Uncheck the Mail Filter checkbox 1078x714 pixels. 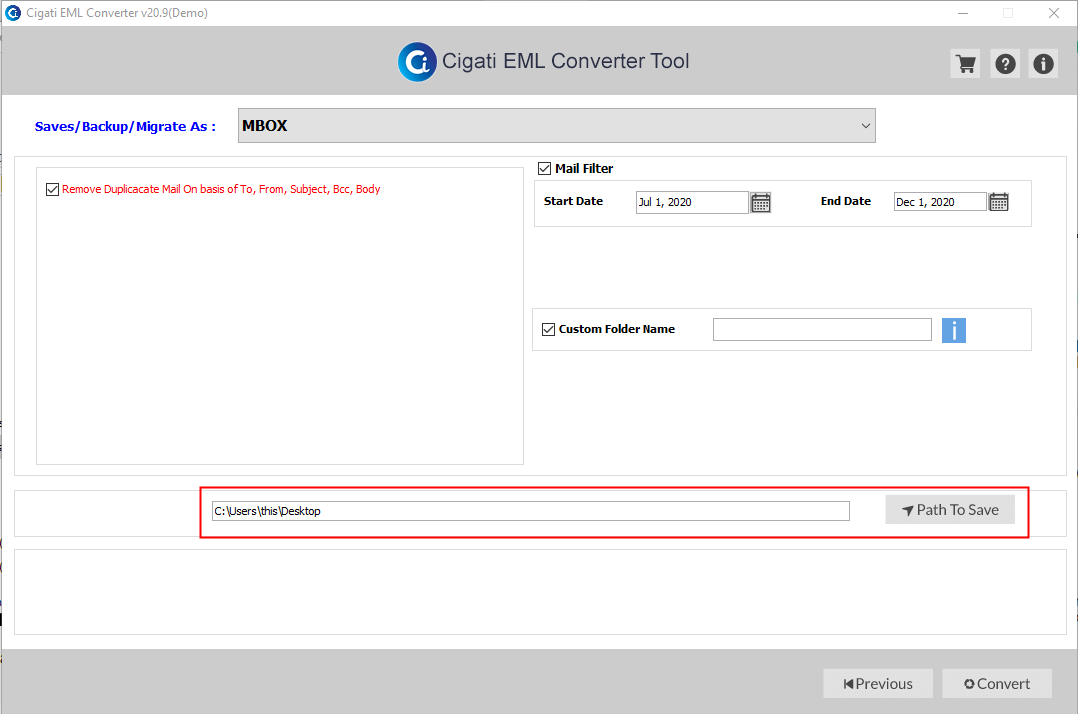pos(544,168)
